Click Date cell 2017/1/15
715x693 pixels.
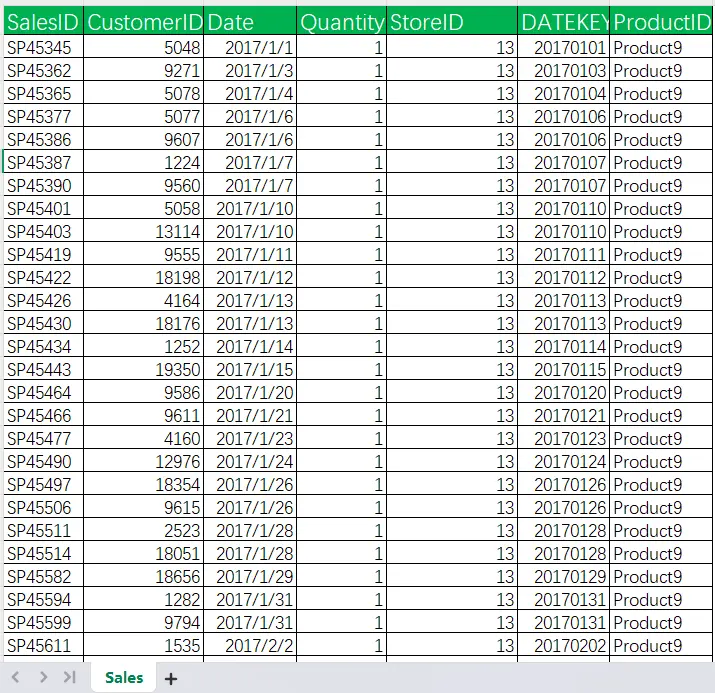(x=250, y=368)
